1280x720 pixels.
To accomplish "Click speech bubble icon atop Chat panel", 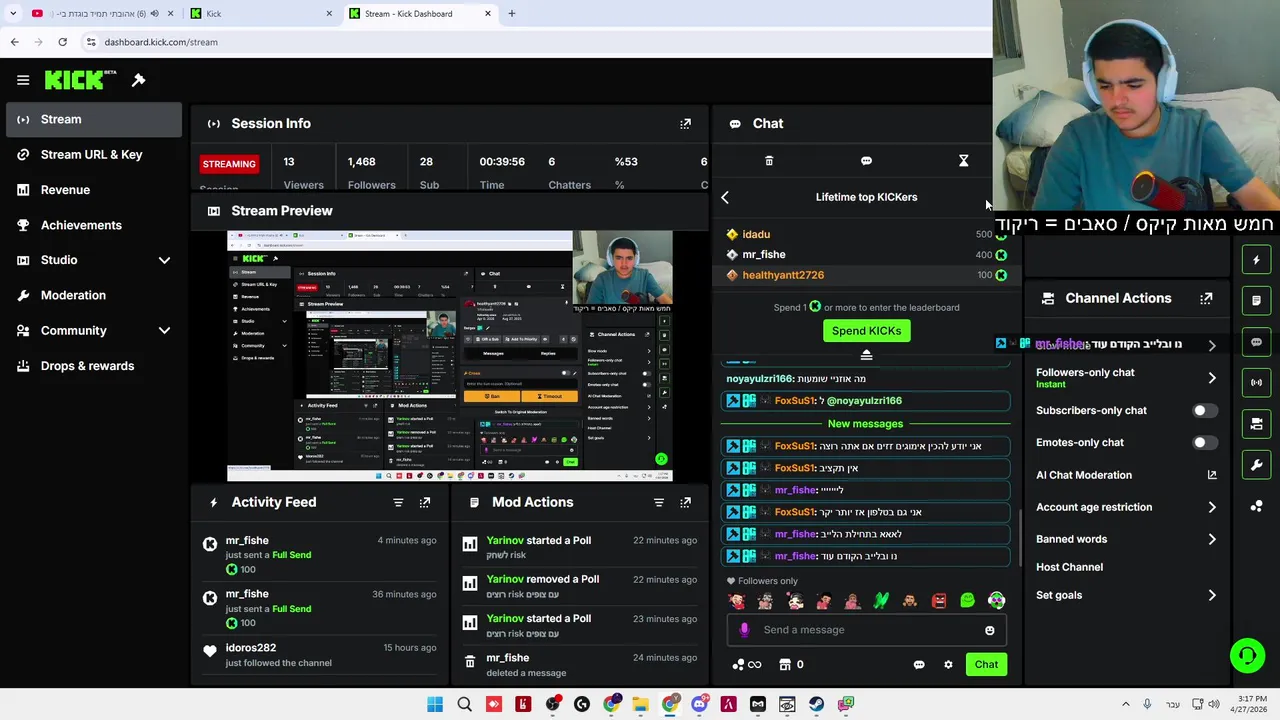I will [866, 161].
